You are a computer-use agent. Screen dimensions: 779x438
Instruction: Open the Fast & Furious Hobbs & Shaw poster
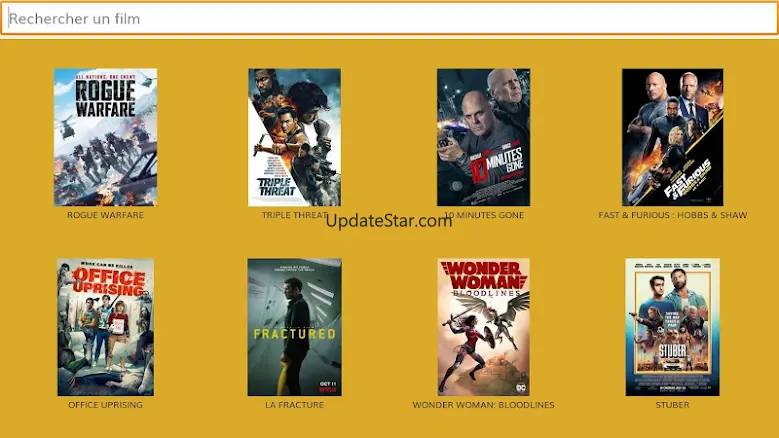tap(673, 137)
